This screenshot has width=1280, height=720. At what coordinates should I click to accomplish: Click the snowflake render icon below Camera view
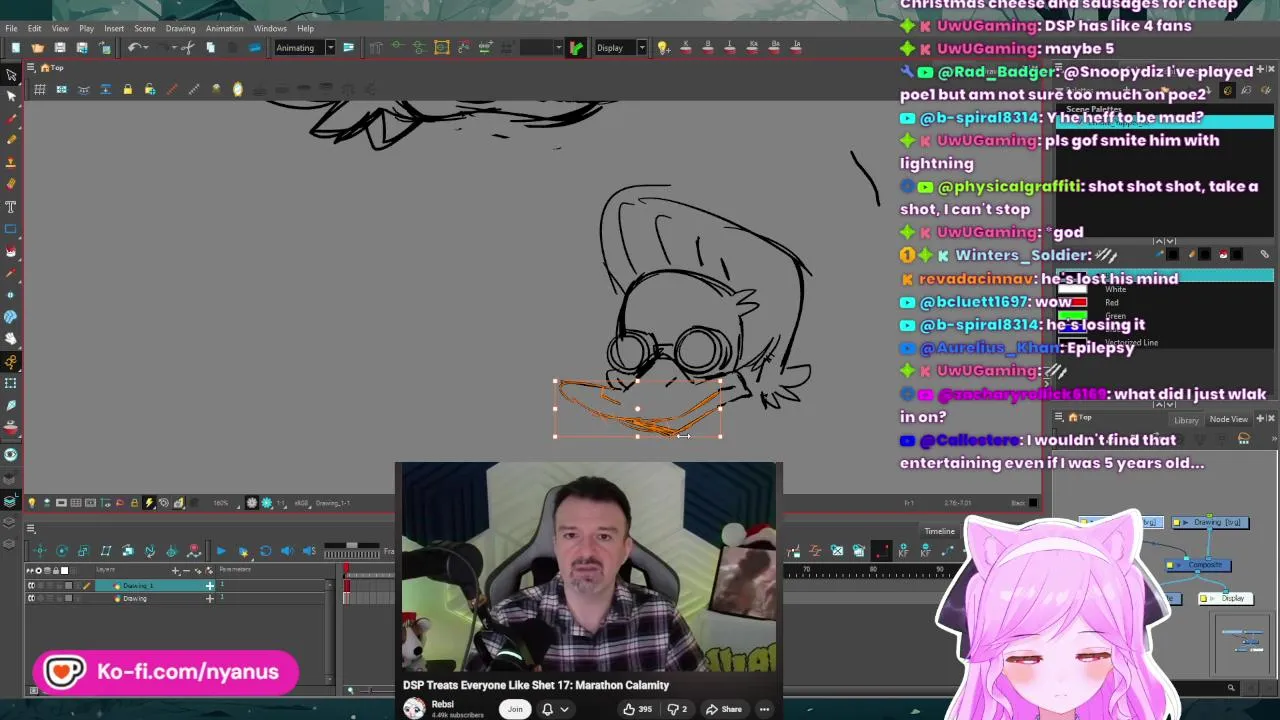click(267, 502)
